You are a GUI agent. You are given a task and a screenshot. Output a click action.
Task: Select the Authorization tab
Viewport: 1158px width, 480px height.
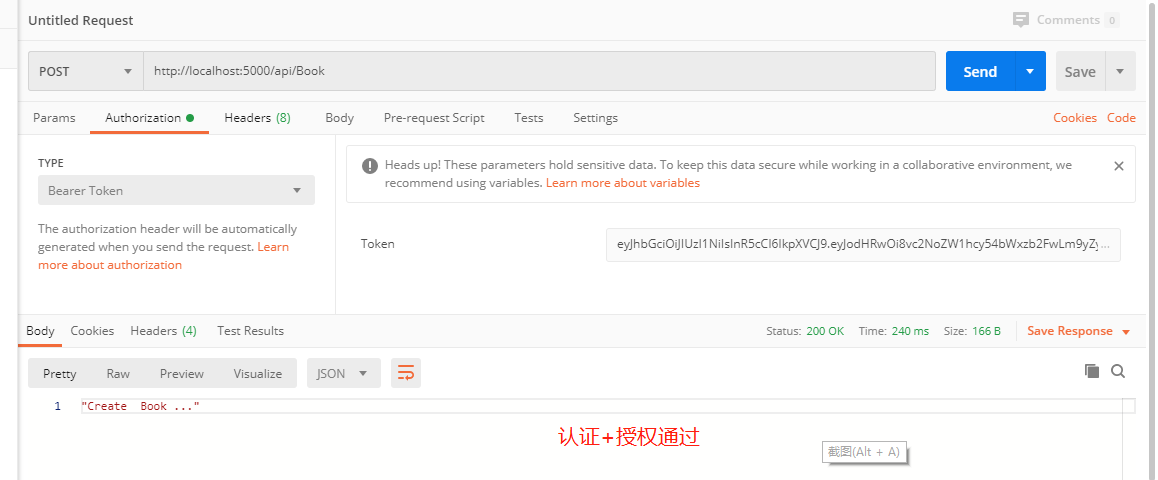coord(149,117)
